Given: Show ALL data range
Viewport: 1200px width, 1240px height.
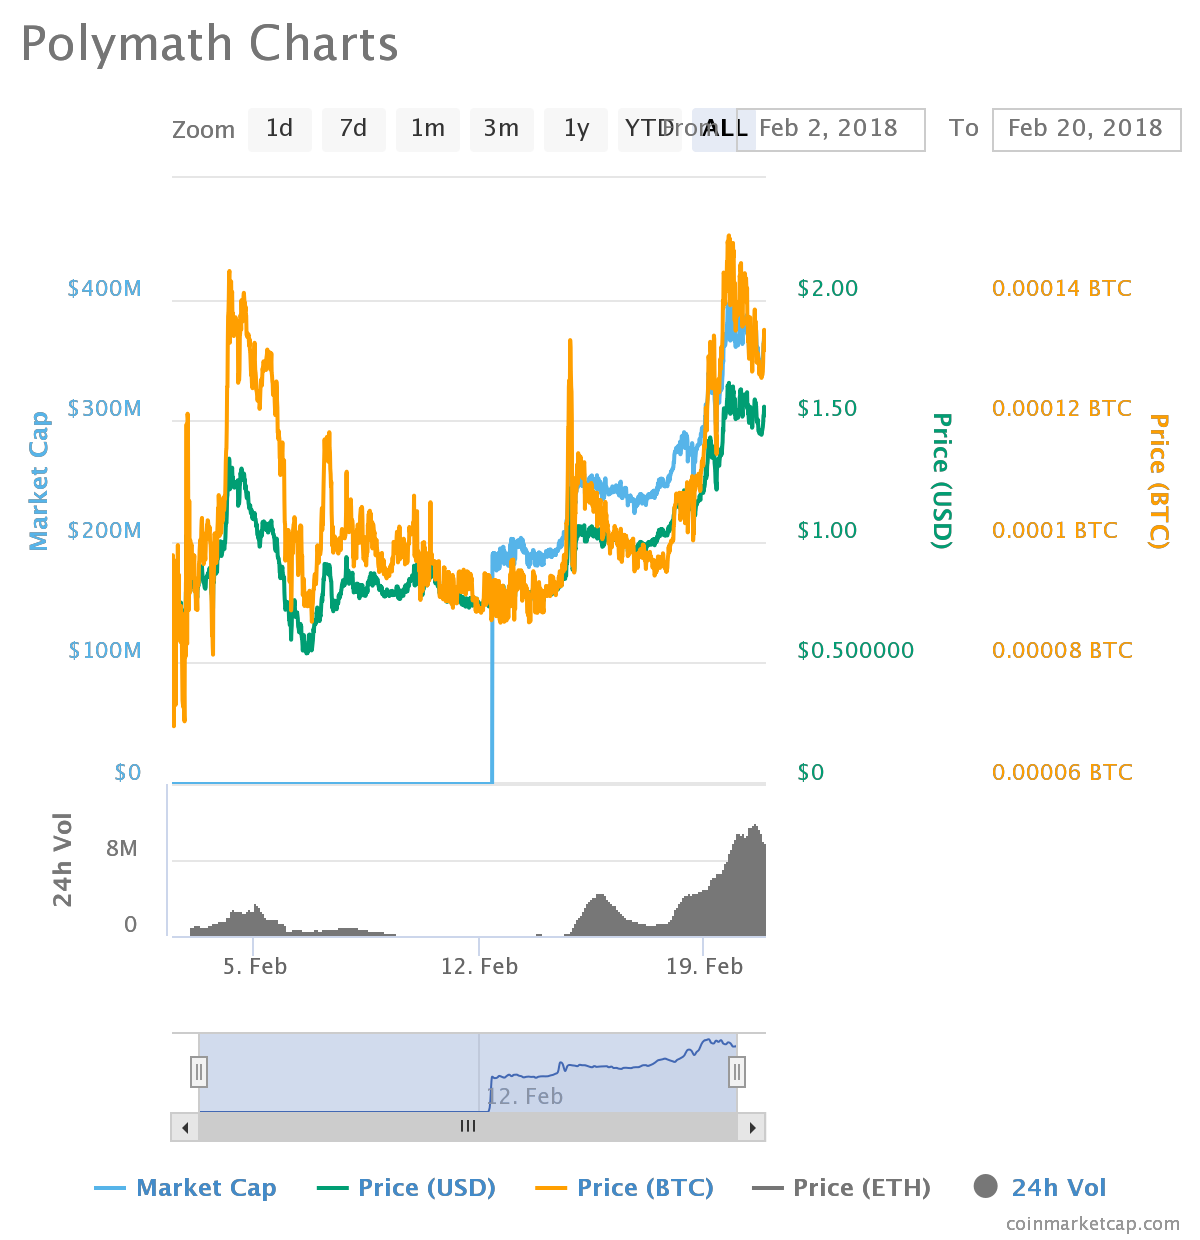Looking at the screenshot, I should tap(723, 129).
